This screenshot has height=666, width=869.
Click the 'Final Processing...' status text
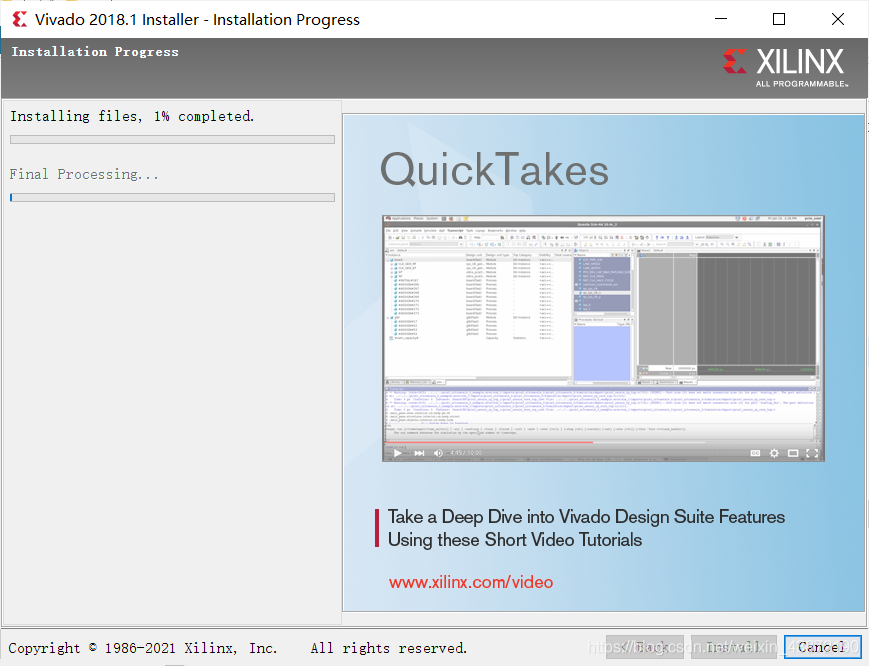[x=84, y=174]
